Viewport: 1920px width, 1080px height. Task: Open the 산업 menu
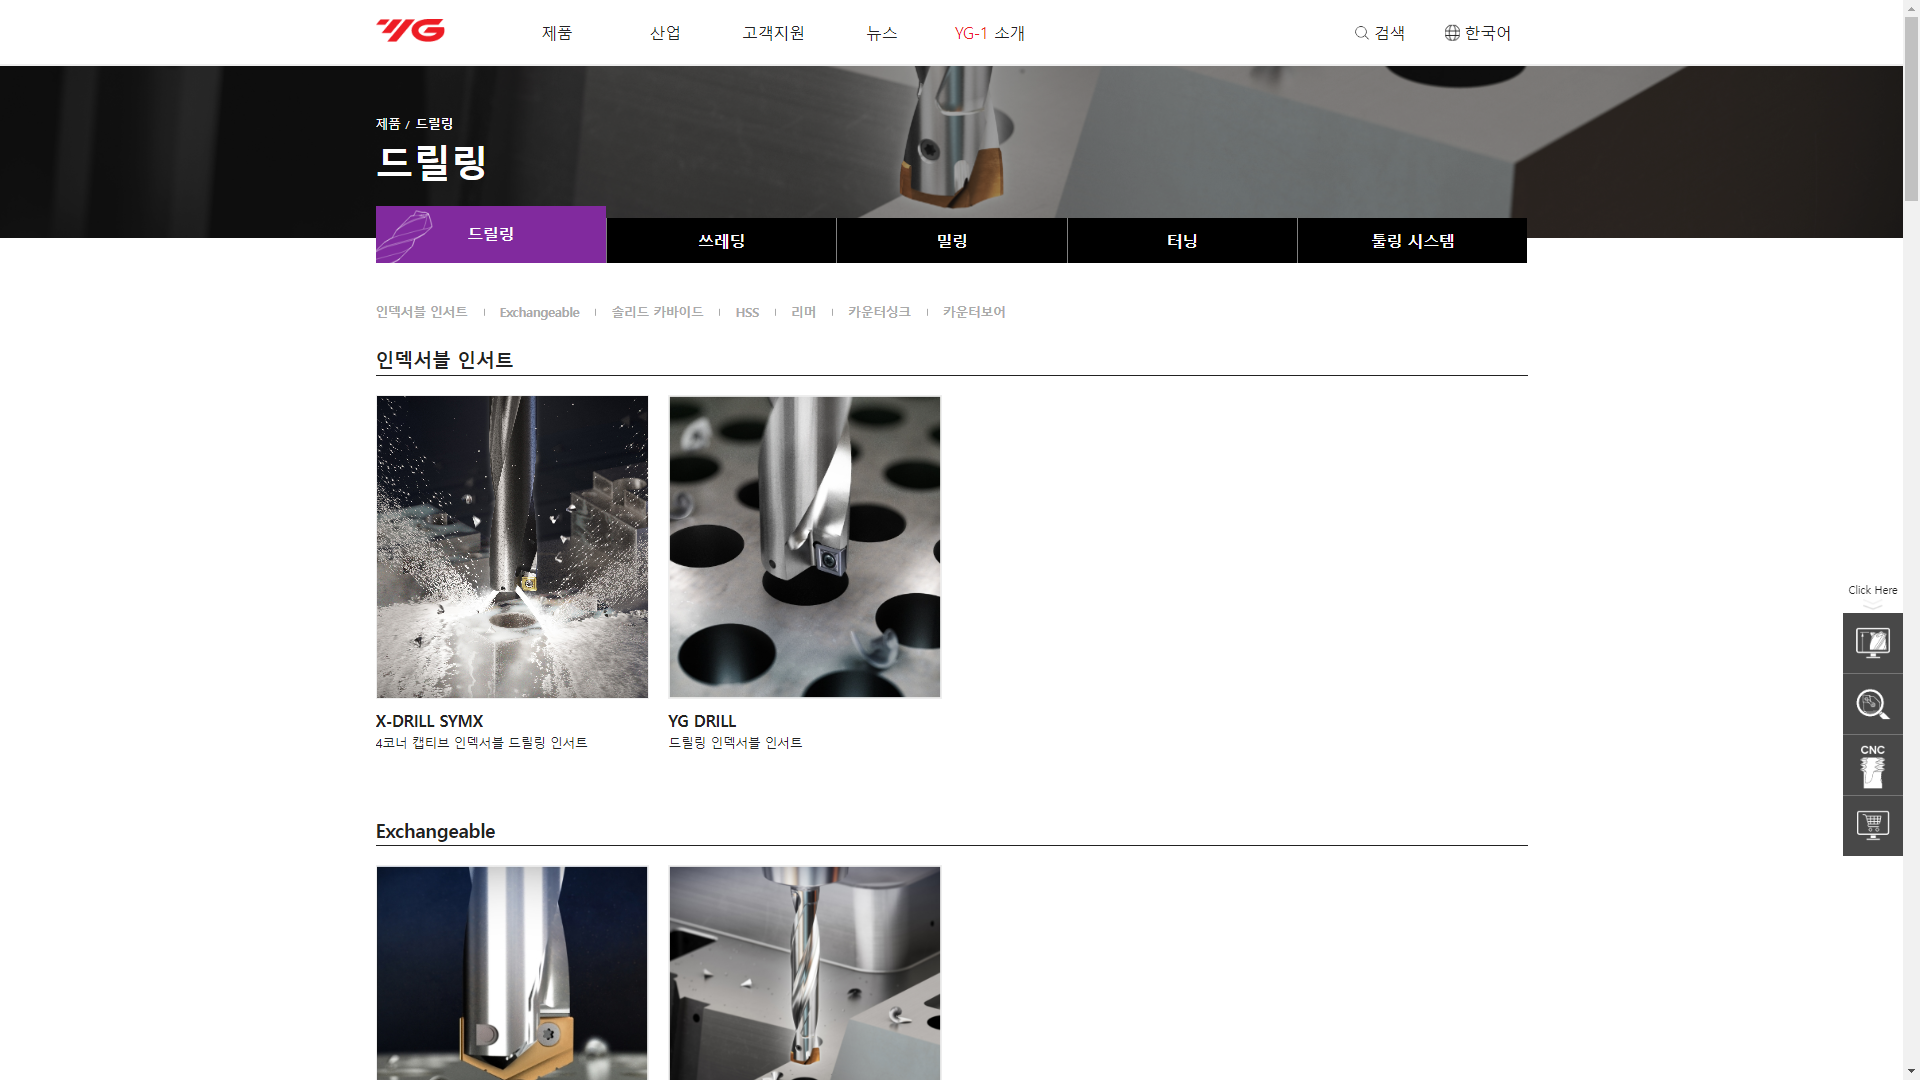665,33
